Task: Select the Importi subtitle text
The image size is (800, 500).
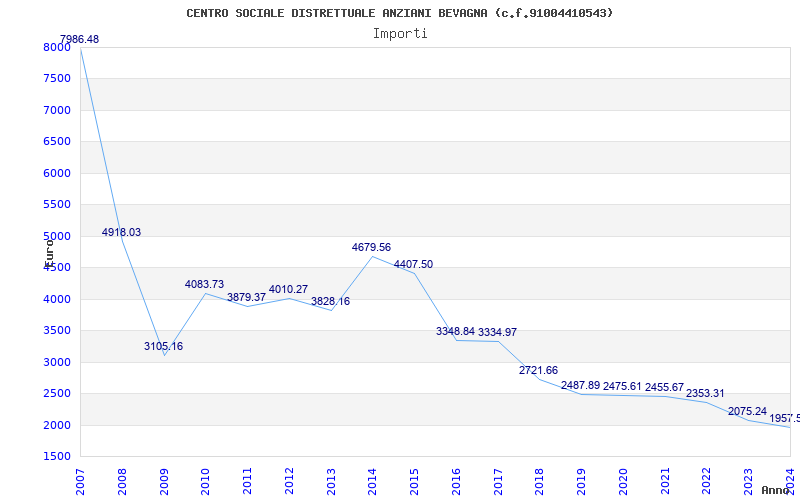Action: tap(400, 33)
